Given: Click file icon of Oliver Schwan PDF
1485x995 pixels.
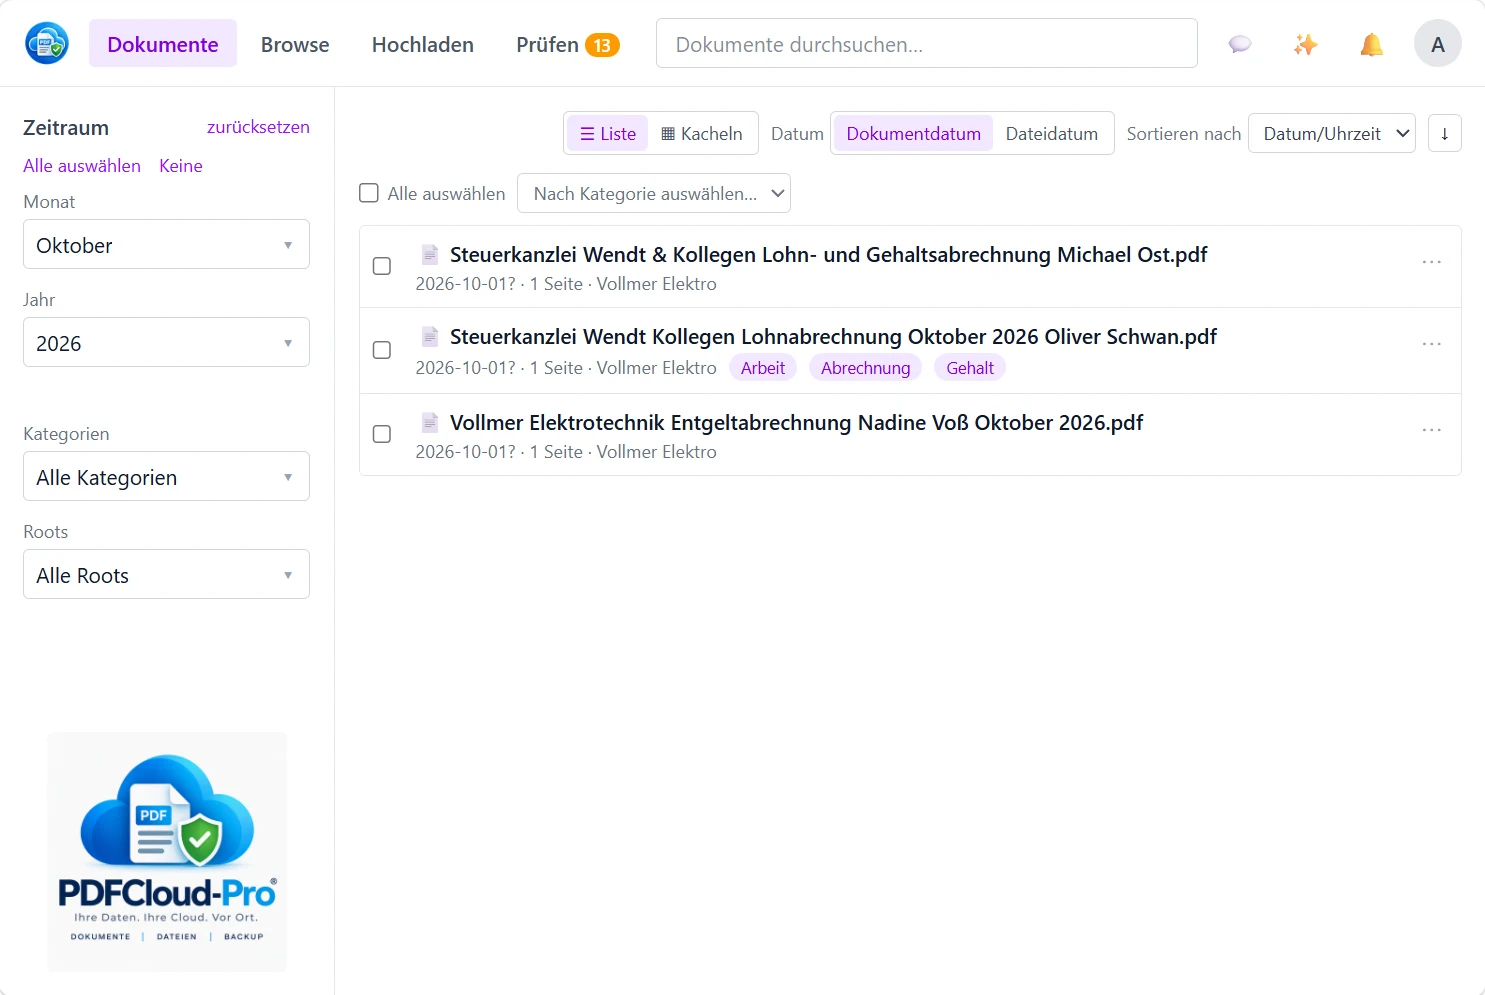Looking at the screenshot, I should [x=430, y=336].
